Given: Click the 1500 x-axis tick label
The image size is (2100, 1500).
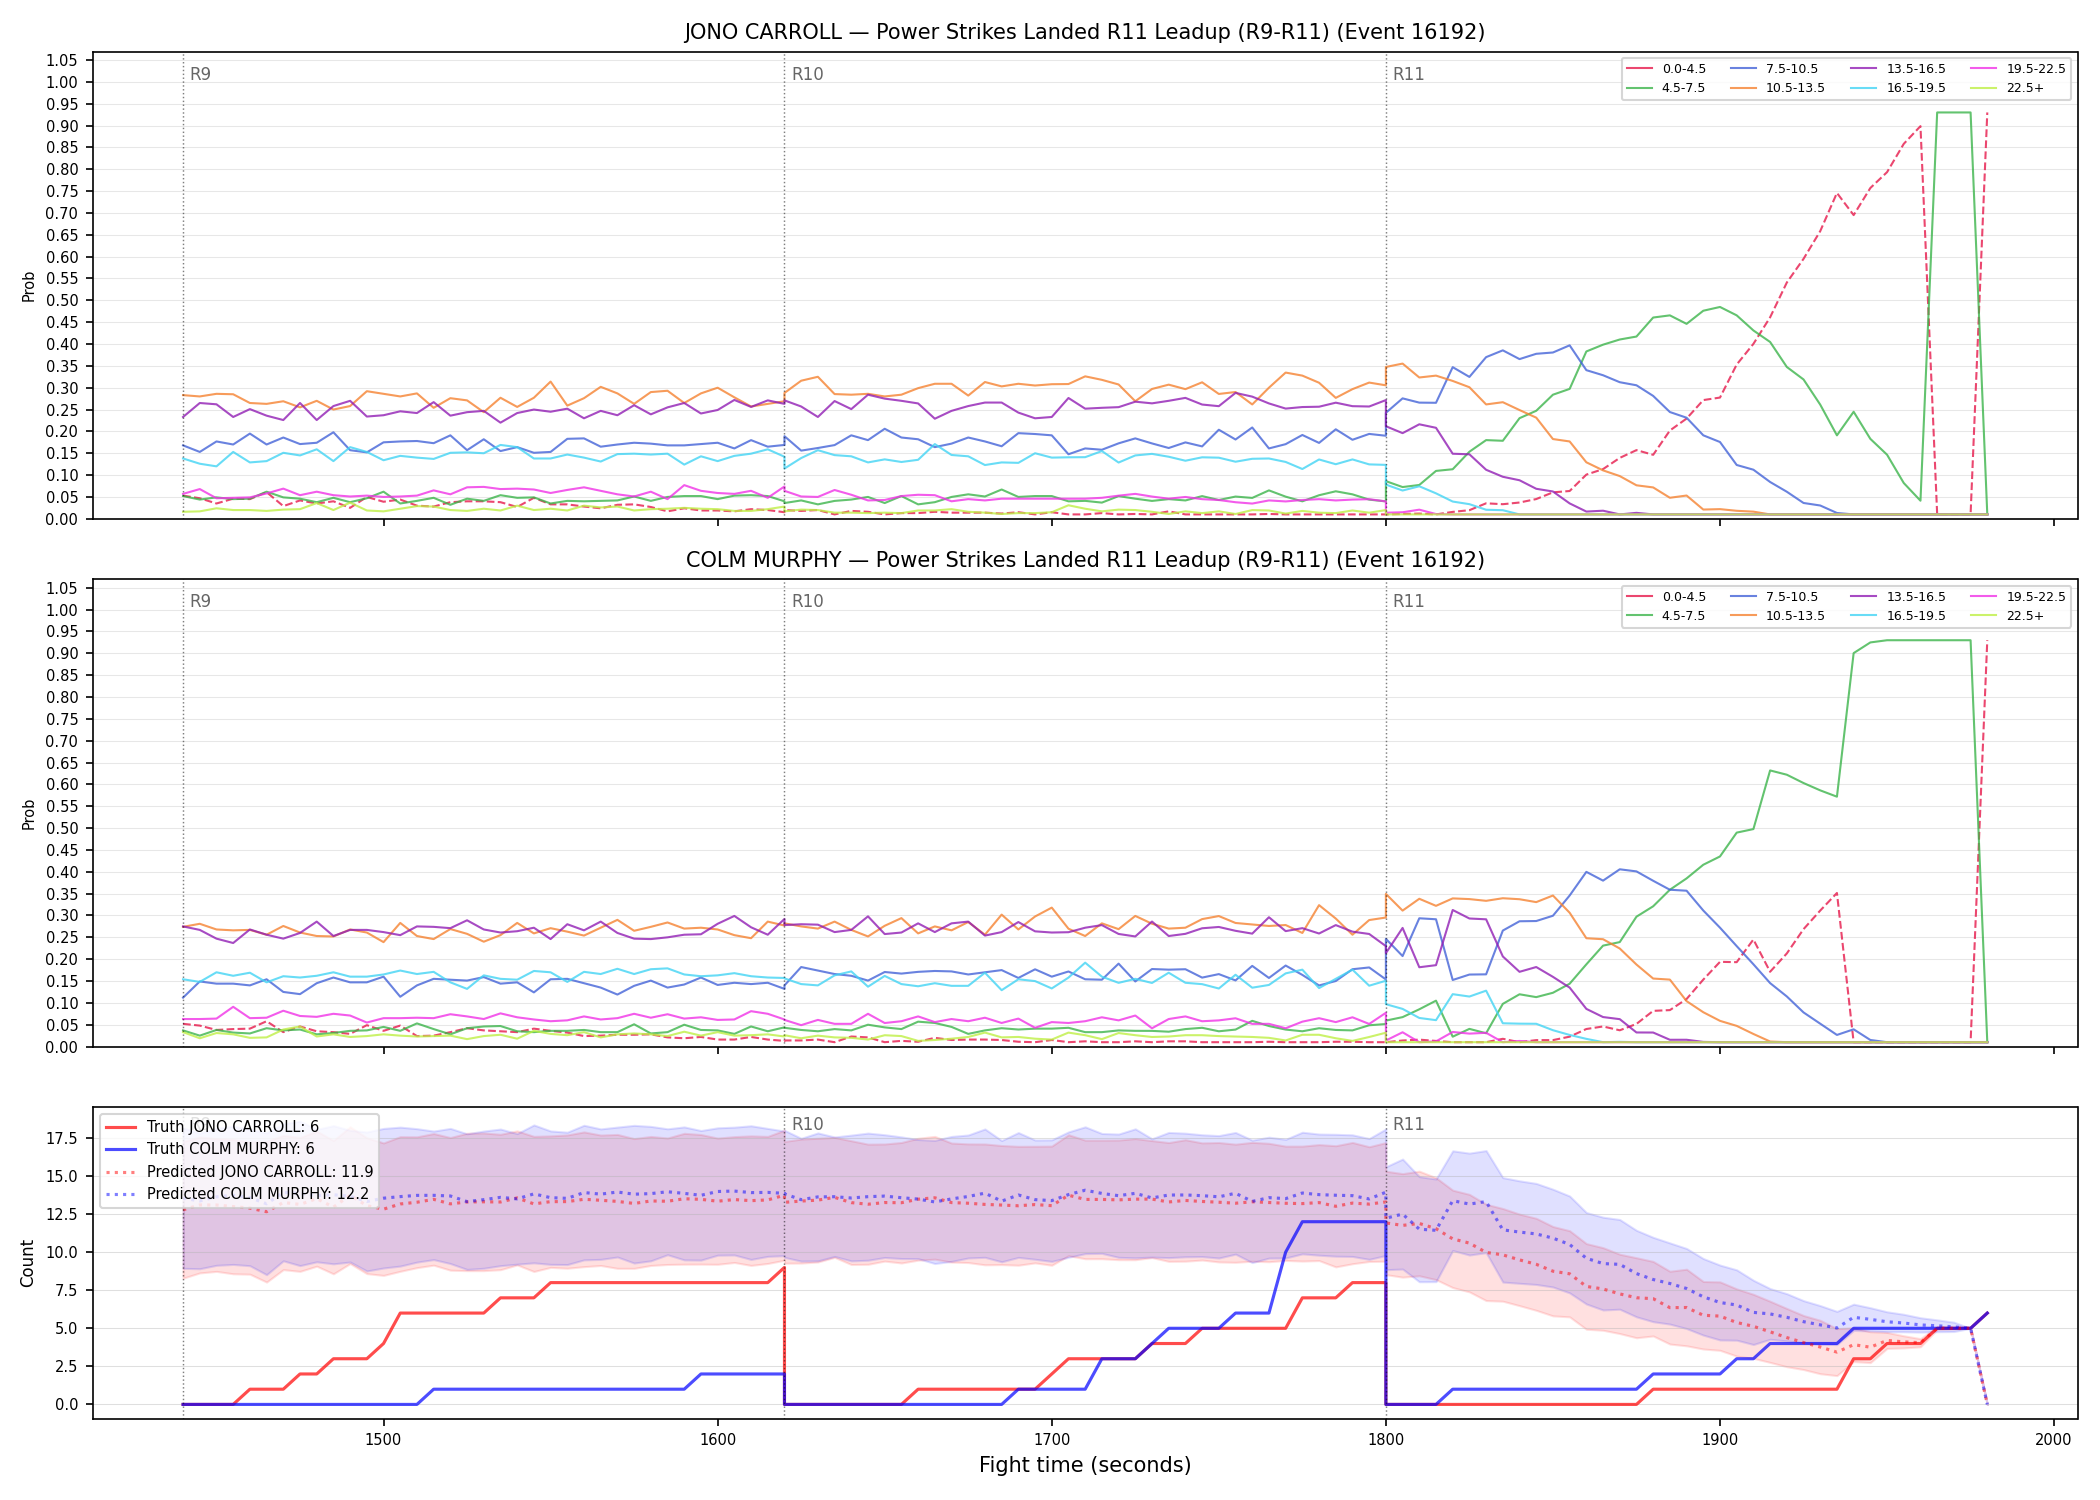Looking at the screenshot, I should [384, 1439].
